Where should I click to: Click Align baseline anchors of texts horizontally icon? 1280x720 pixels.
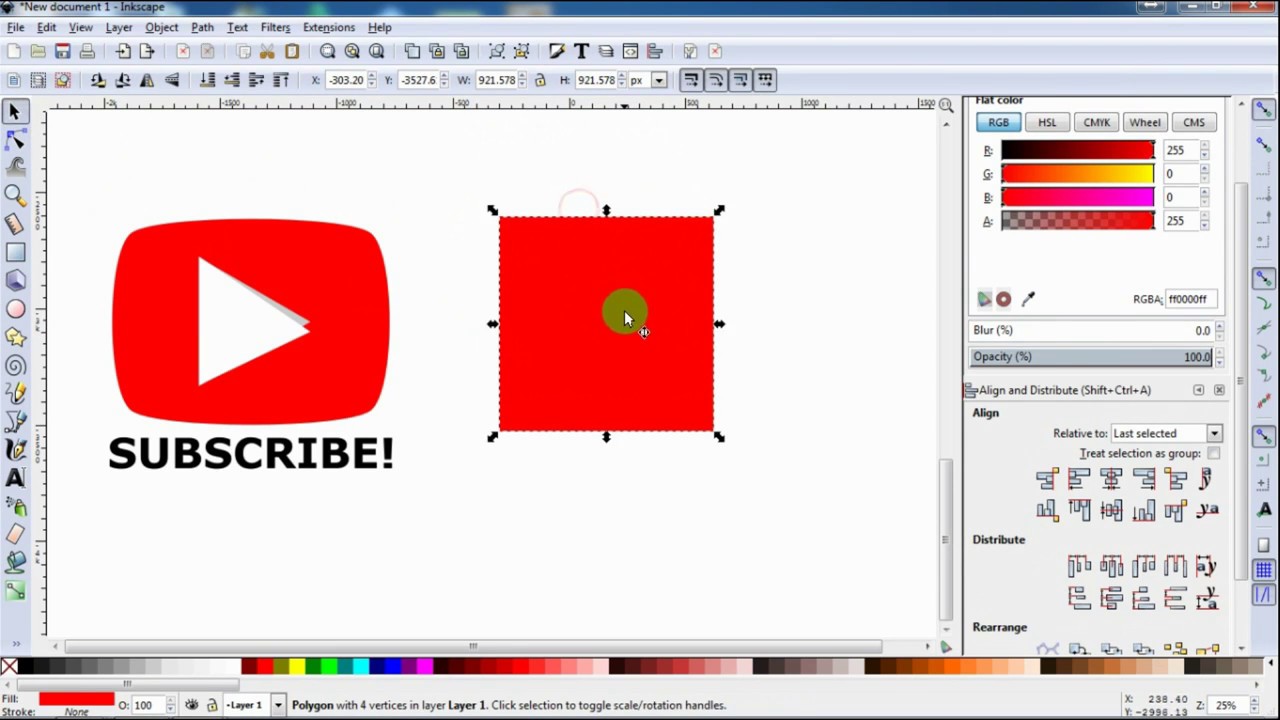click(x=1207, y=480)
